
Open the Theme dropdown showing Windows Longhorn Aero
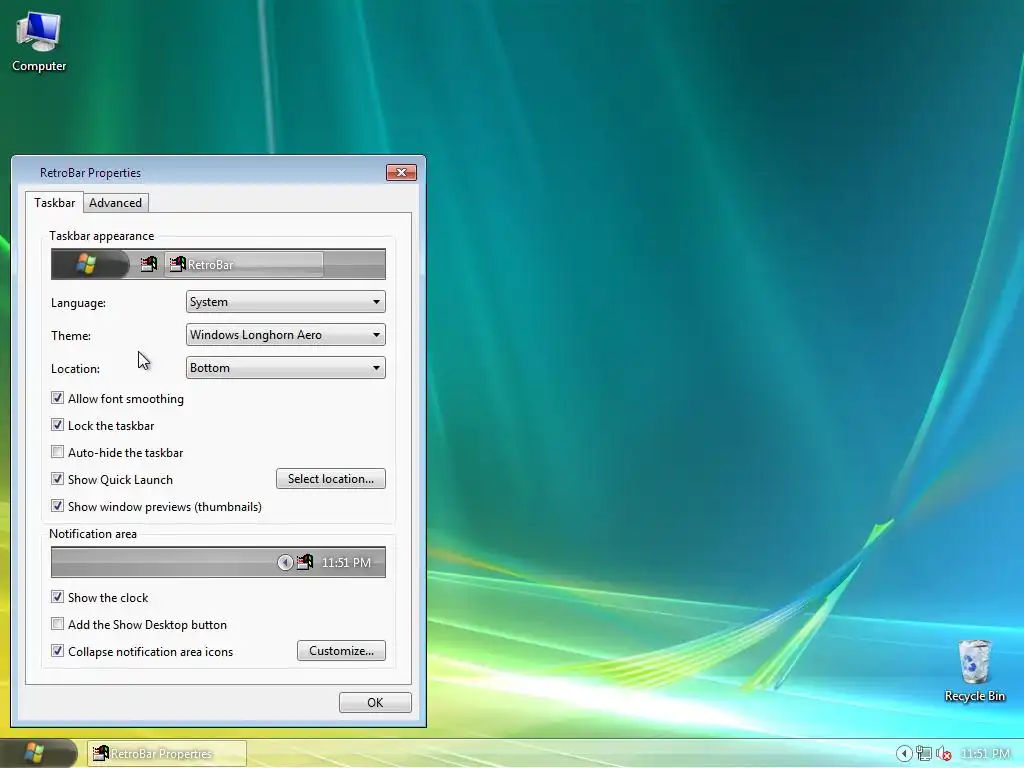[285, 334]
